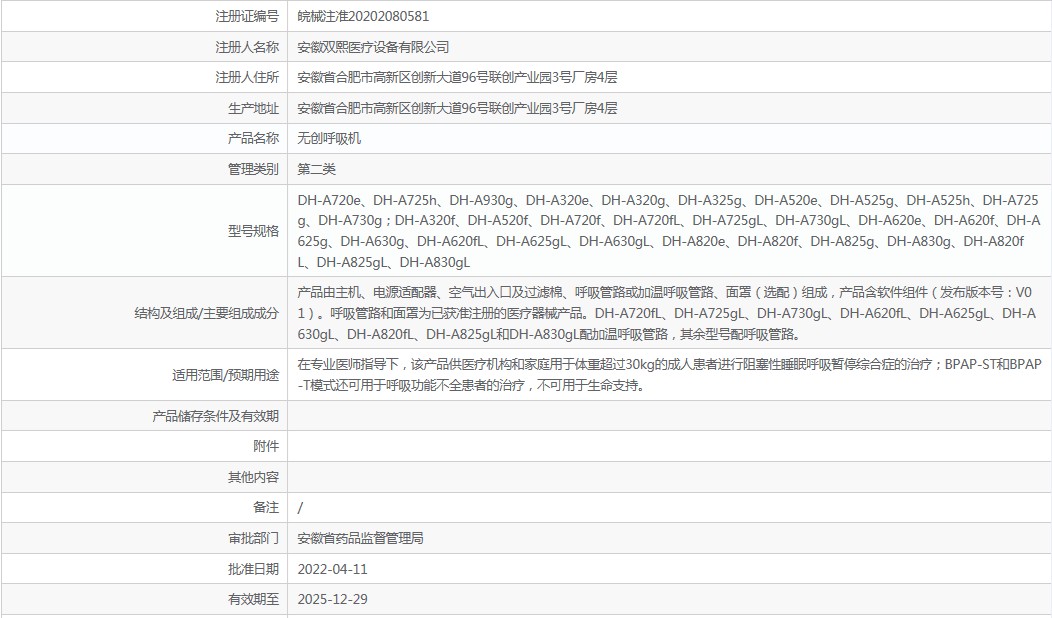Select the intended-use text starting 在专业医师指导下

click(x=669, y=374)
